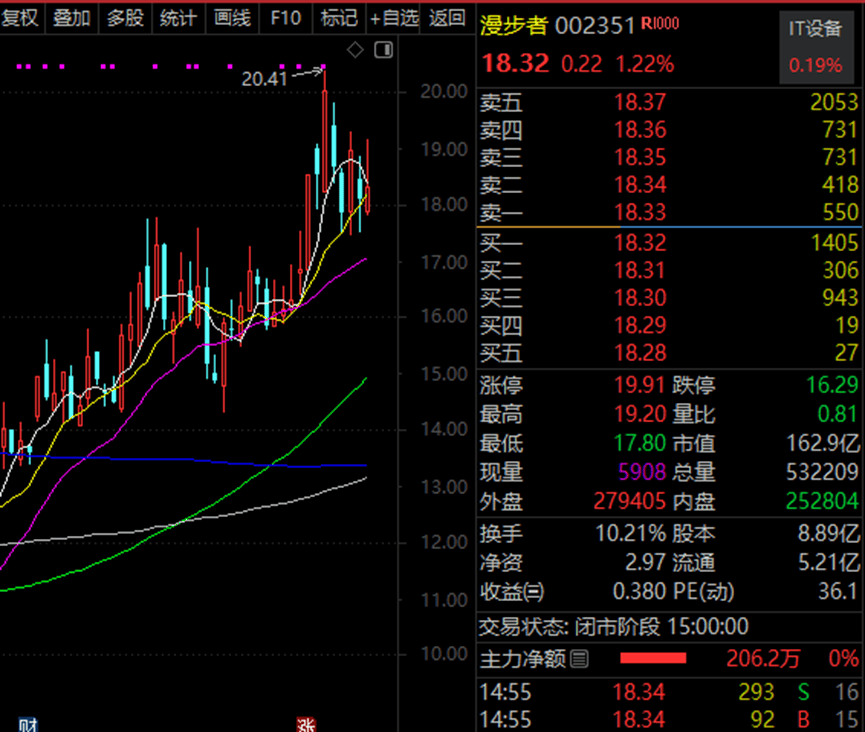This screenshot has height=732, width=865.
Task: Click the 10.00 price axis label
Action: pos(444,654)
